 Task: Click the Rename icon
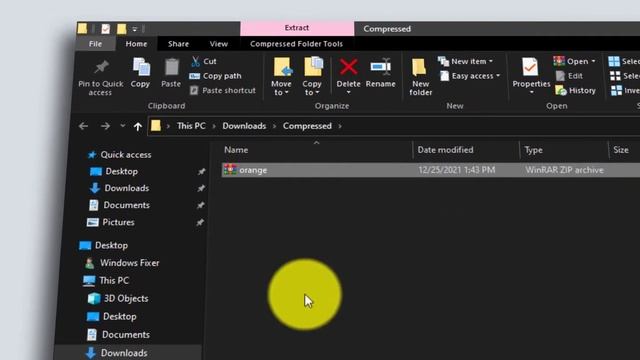(380, 67)
